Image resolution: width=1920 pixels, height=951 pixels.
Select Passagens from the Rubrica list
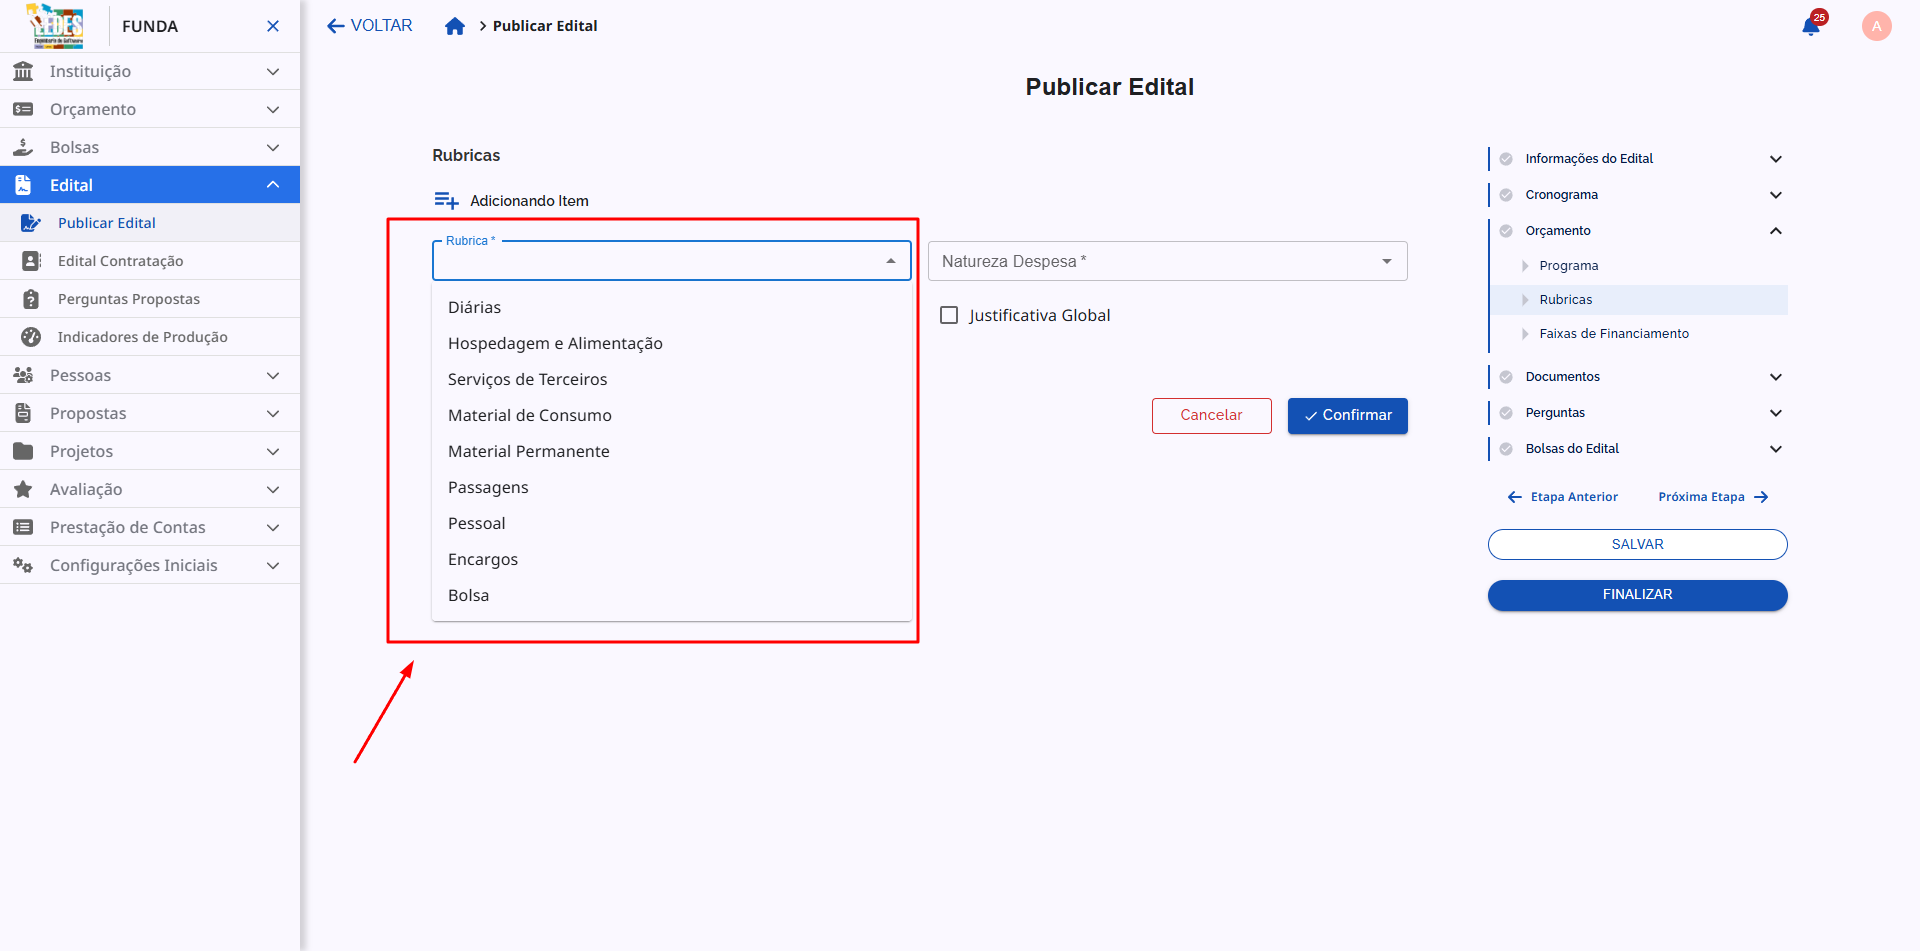488,487
